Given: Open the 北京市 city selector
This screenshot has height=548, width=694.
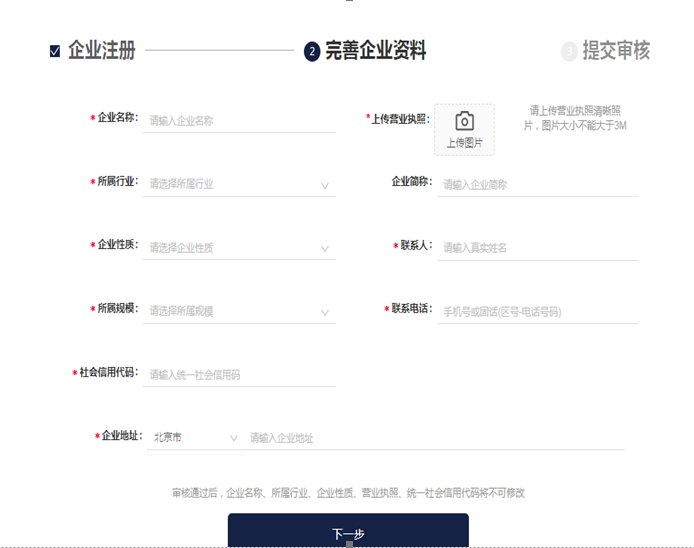Looking at the screenshot, I should (195, 438).
